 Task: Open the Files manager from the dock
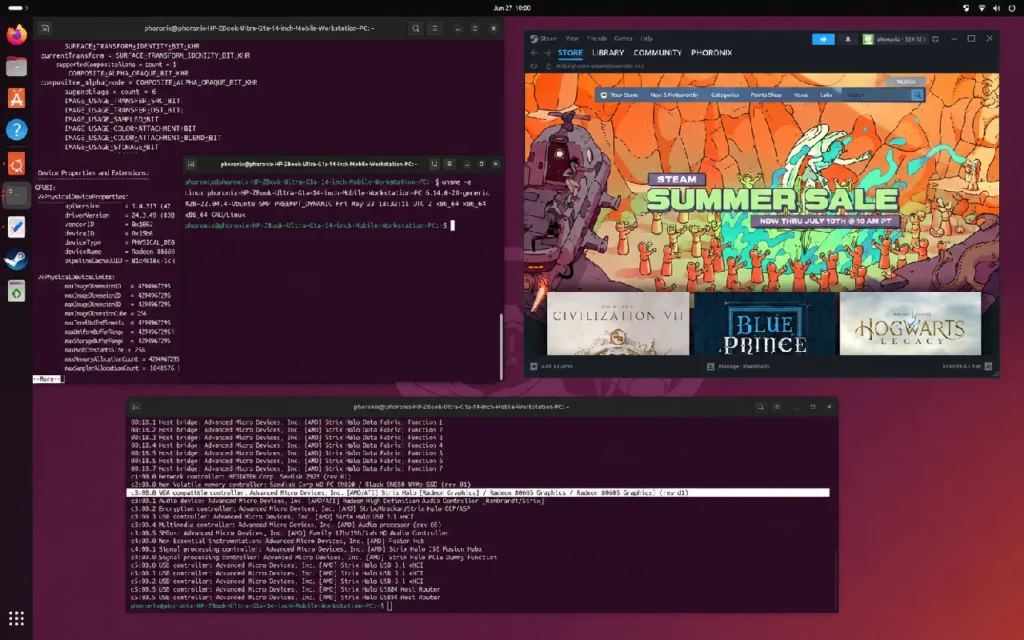[16, 66]
